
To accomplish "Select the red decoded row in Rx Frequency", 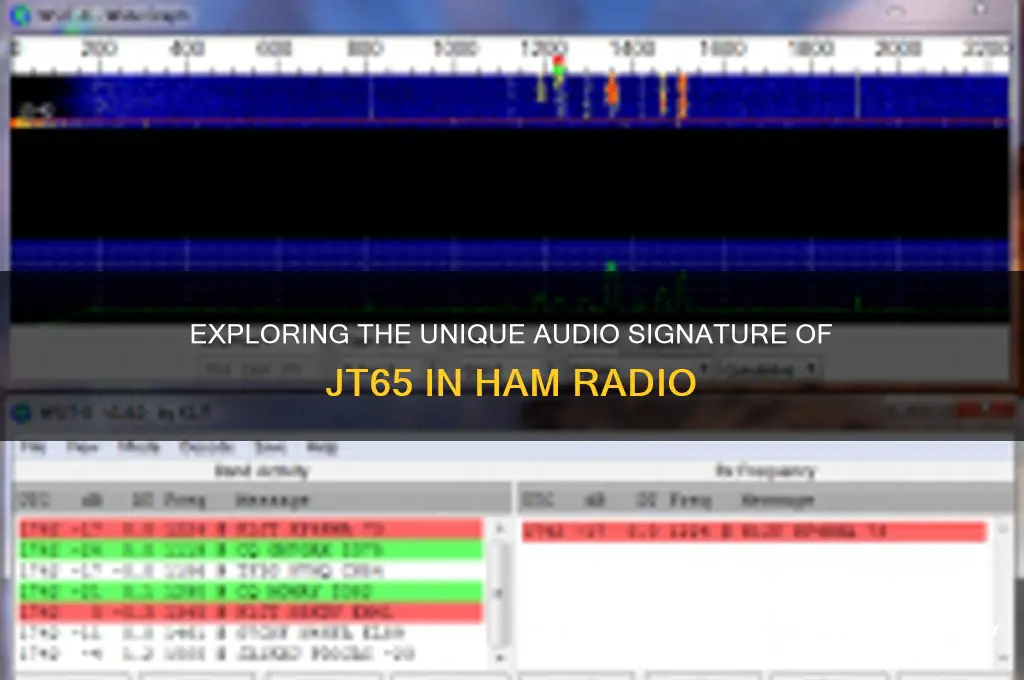I will (x=754, y=532).
